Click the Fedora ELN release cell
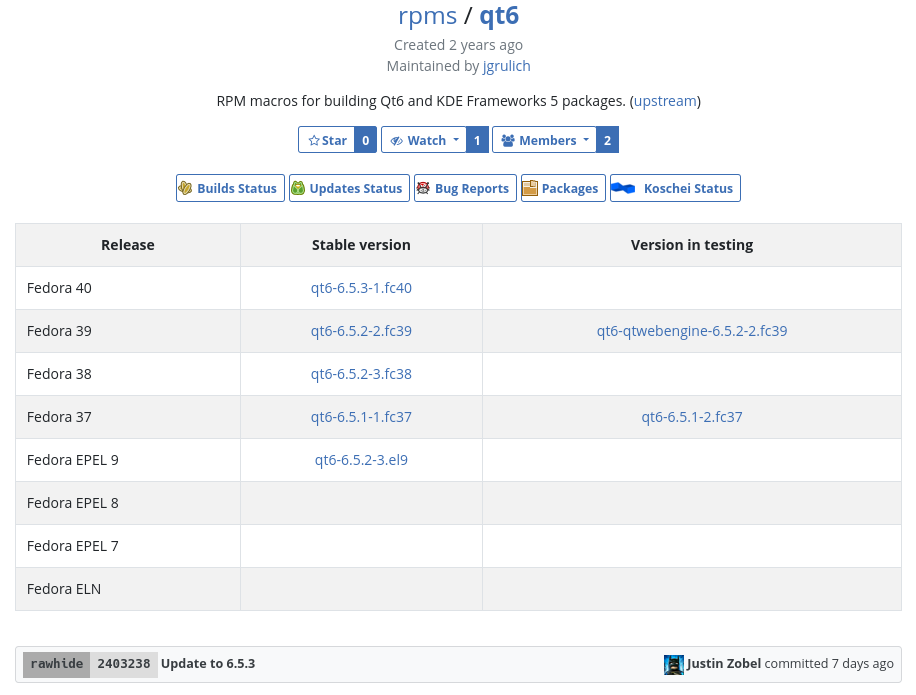 tap(128, 589)
